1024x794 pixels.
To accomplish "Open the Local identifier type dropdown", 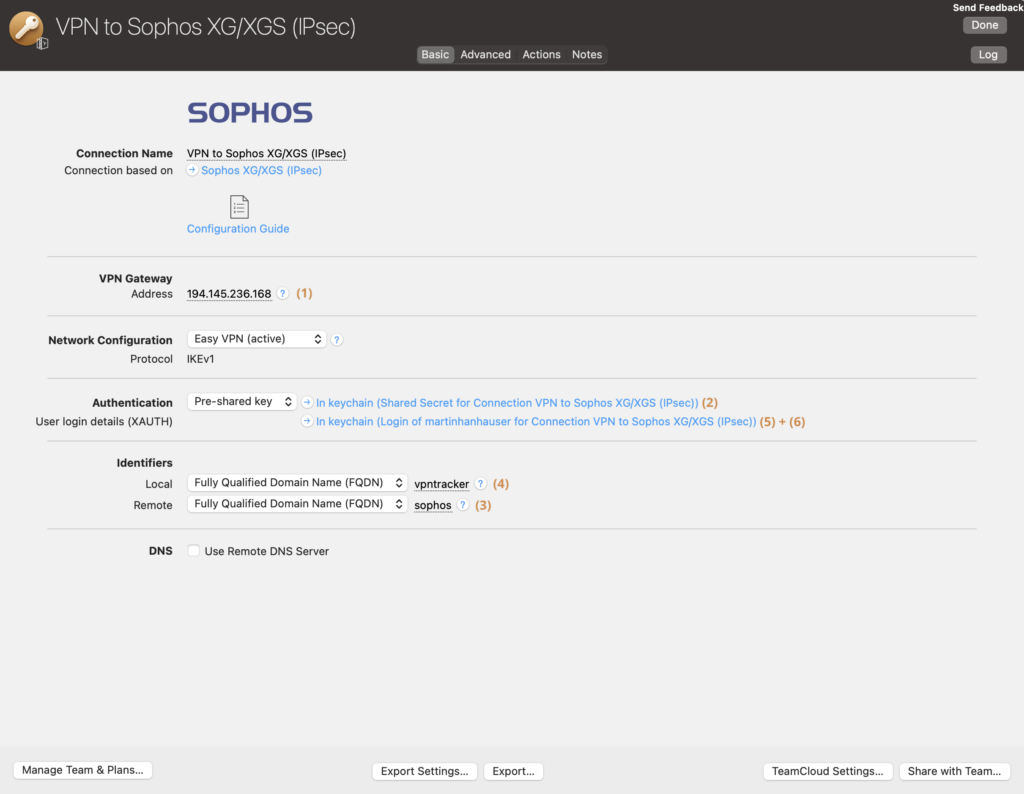I will 296,482.
